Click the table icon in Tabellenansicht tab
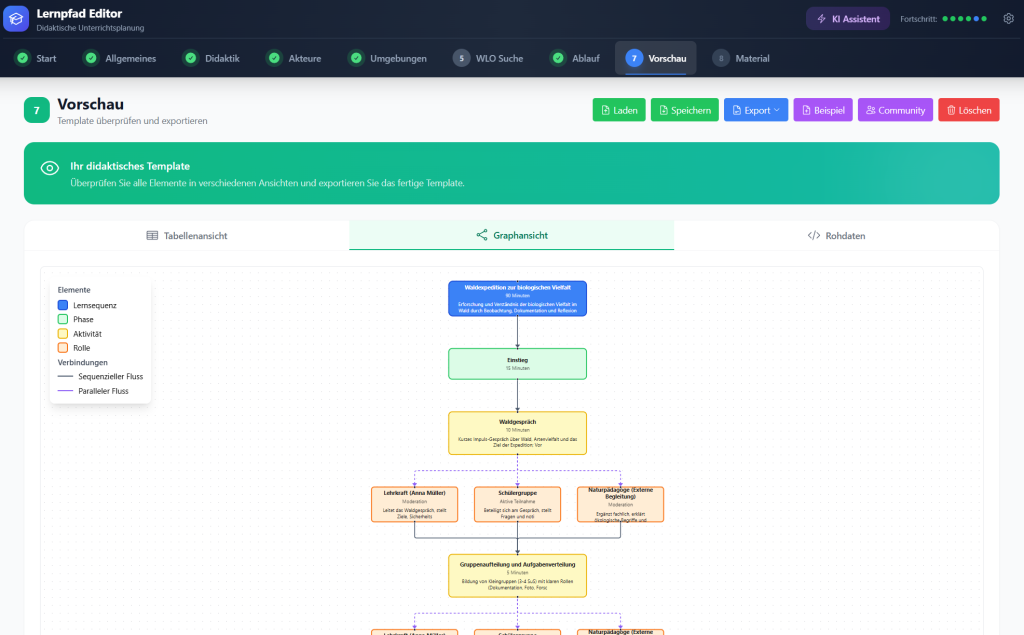The width and height of the screenshot is (1024, 635). 152,236
